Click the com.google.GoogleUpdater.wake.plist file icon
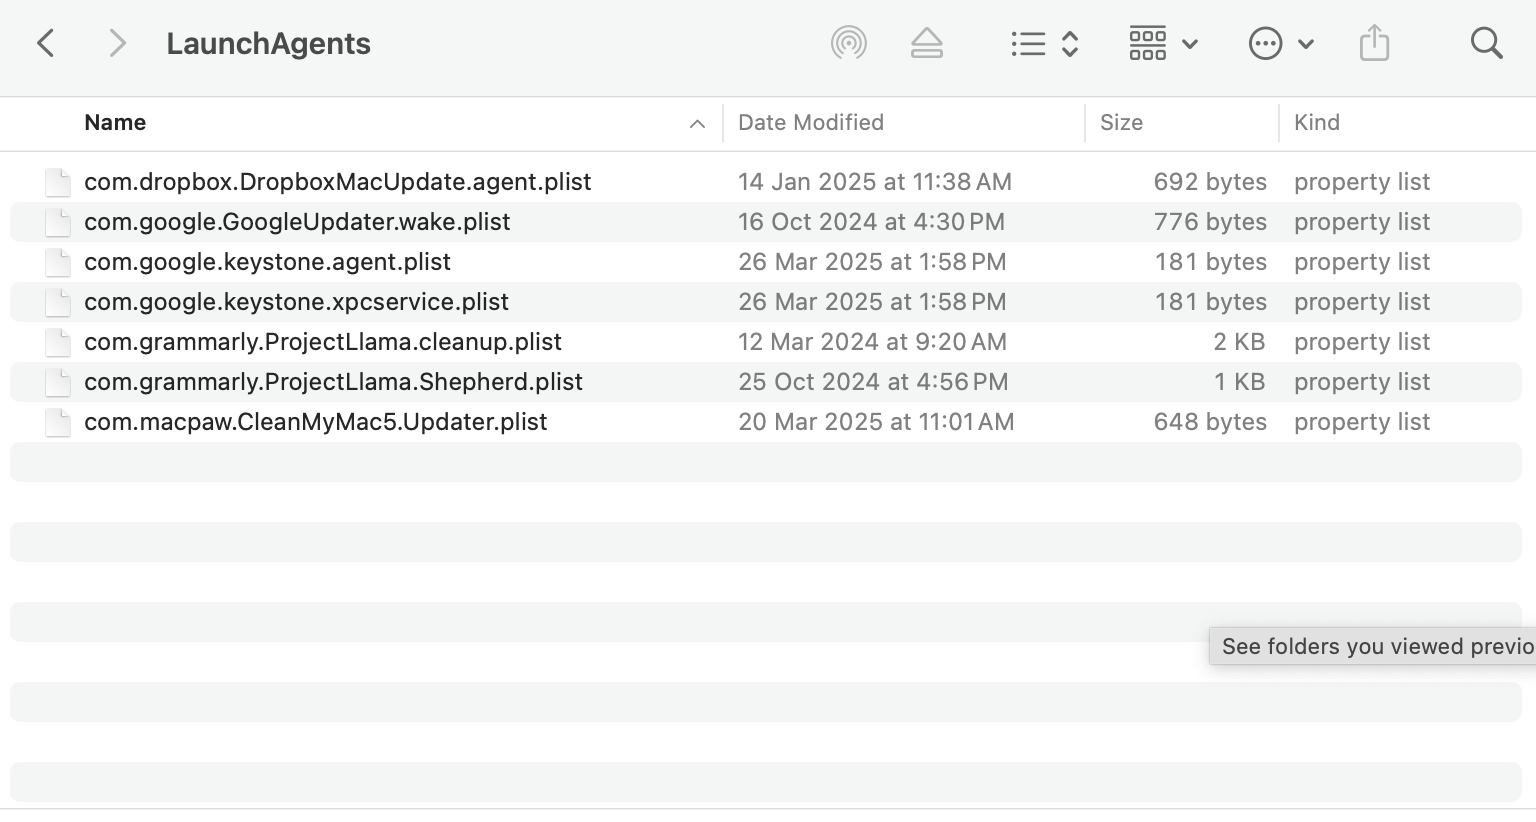This screenshot has height=822, width=1536. tap(58, 222)
